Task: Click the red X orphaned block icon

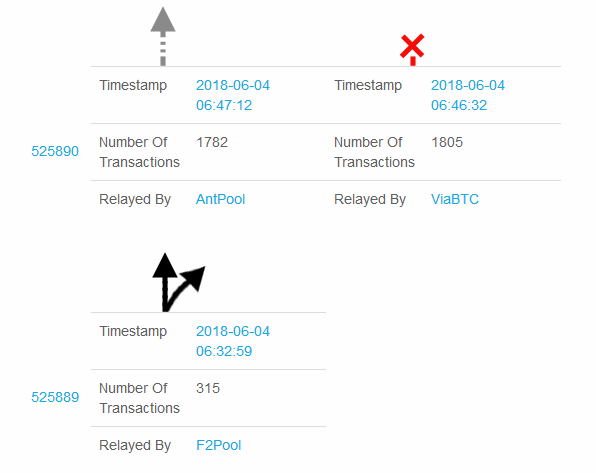Action: click(x=412, y=49)
